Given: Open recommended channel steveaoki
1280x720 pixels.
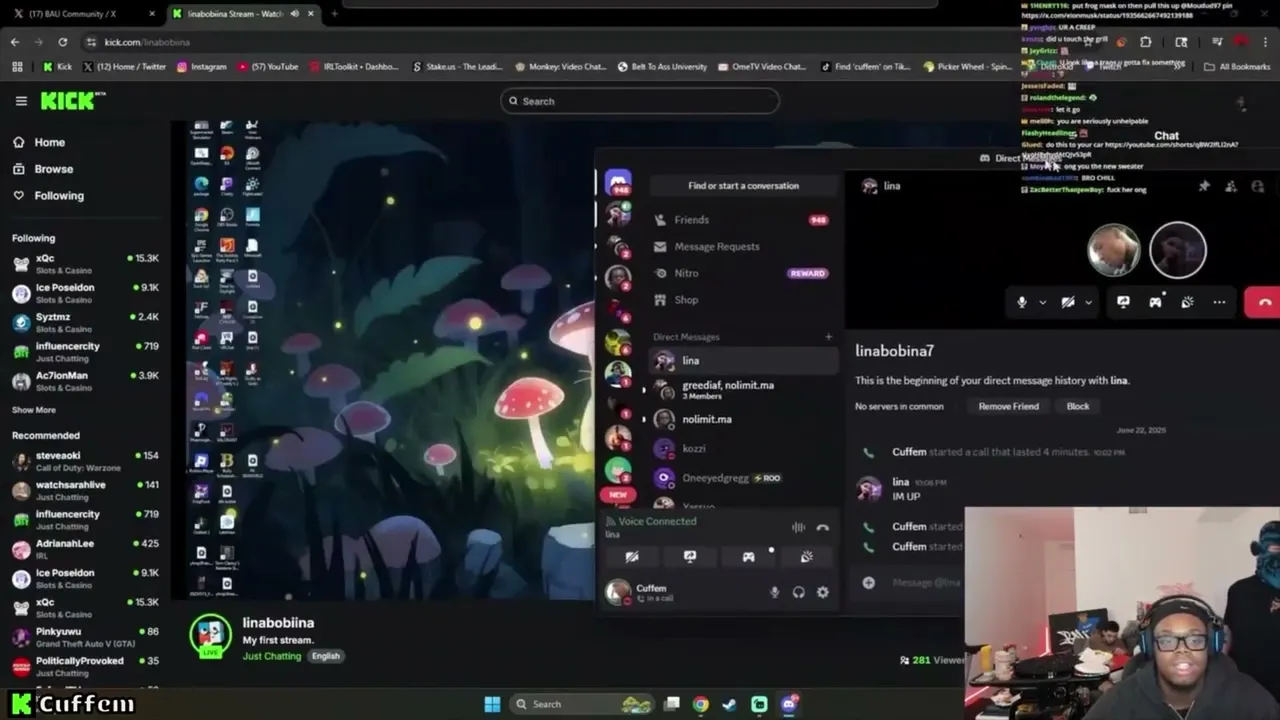Looking at the screenshot, I should [84, 461].
